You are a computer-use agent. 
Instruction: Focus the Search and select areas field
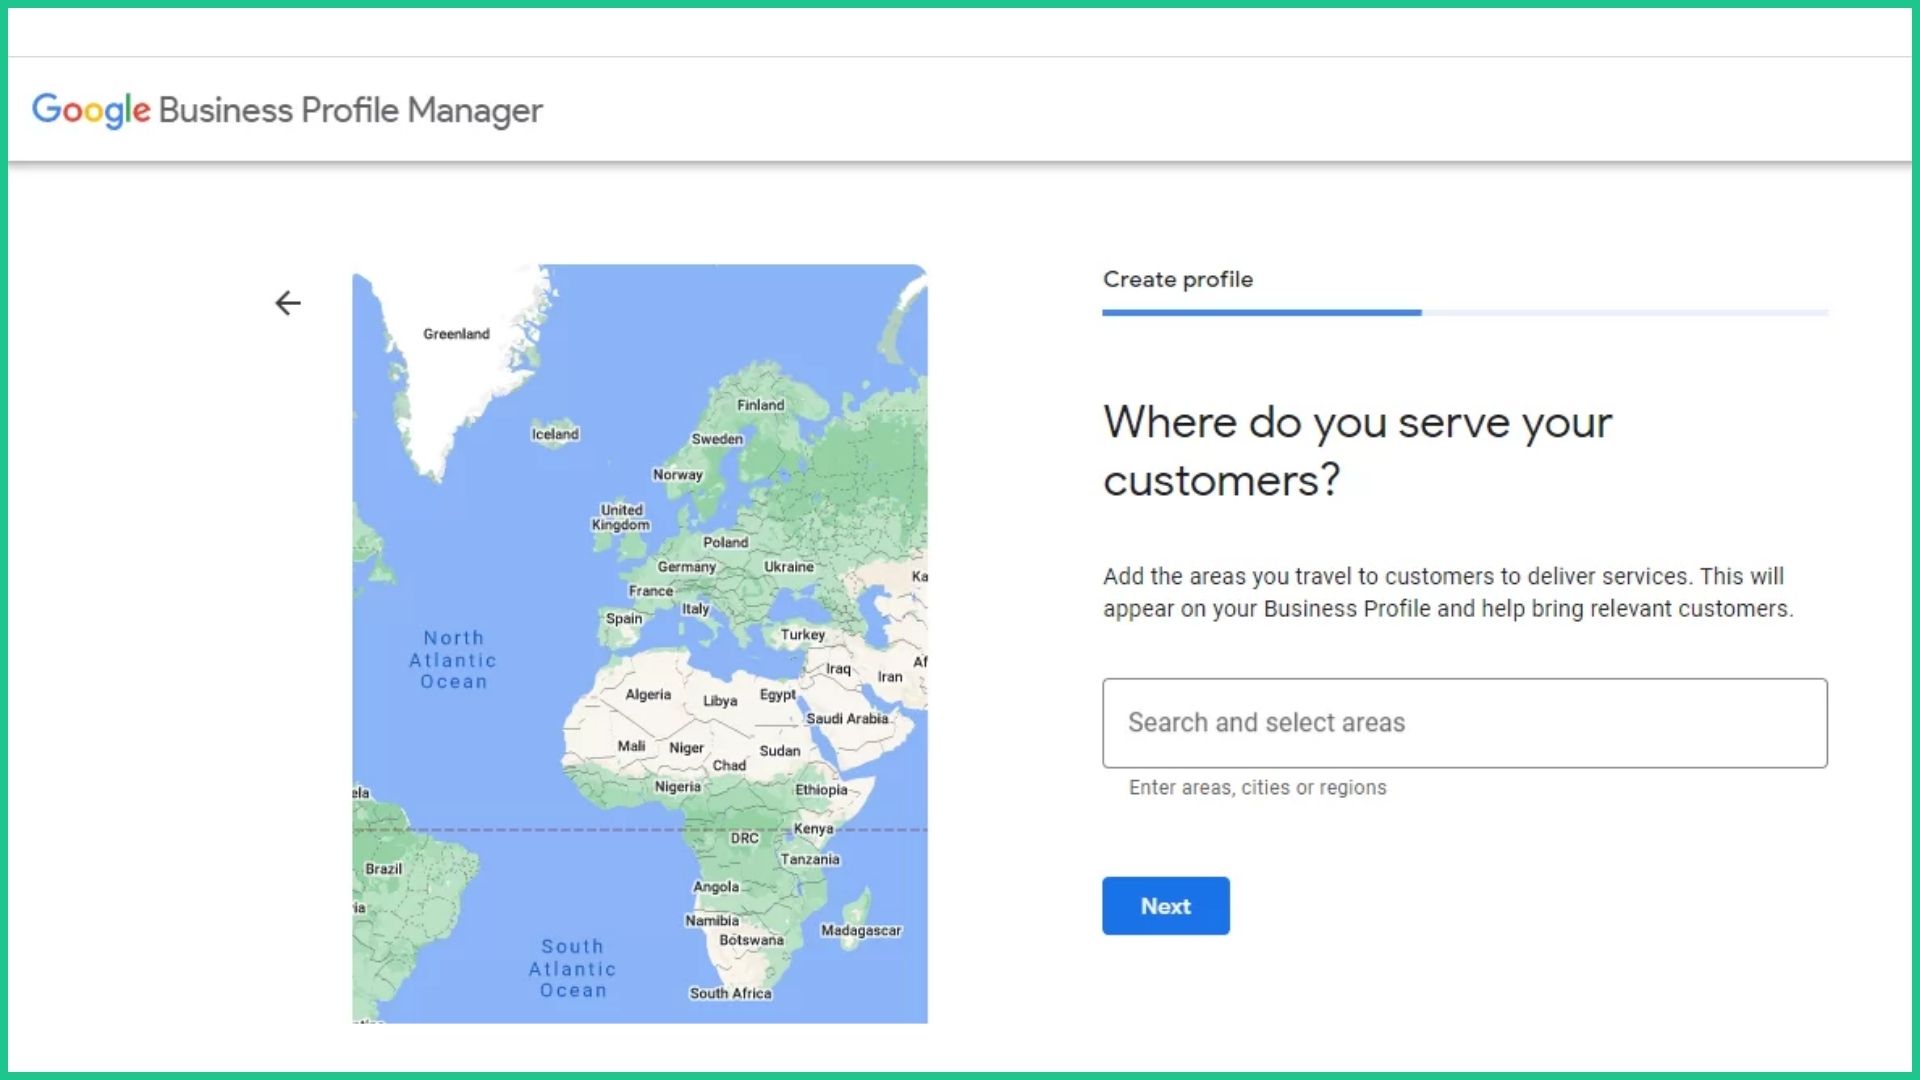pyautogui.click(x=1465, y=723)
